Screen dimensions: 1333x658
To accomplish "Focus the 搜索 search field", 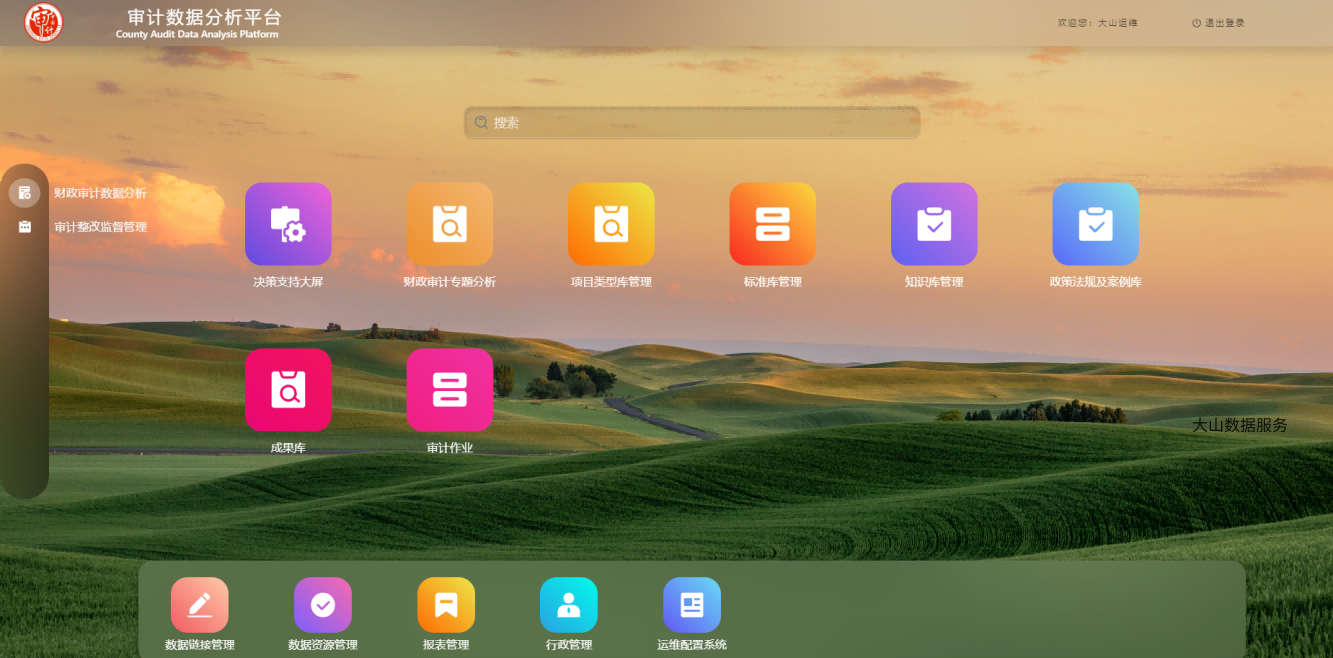I will (692, 123).
